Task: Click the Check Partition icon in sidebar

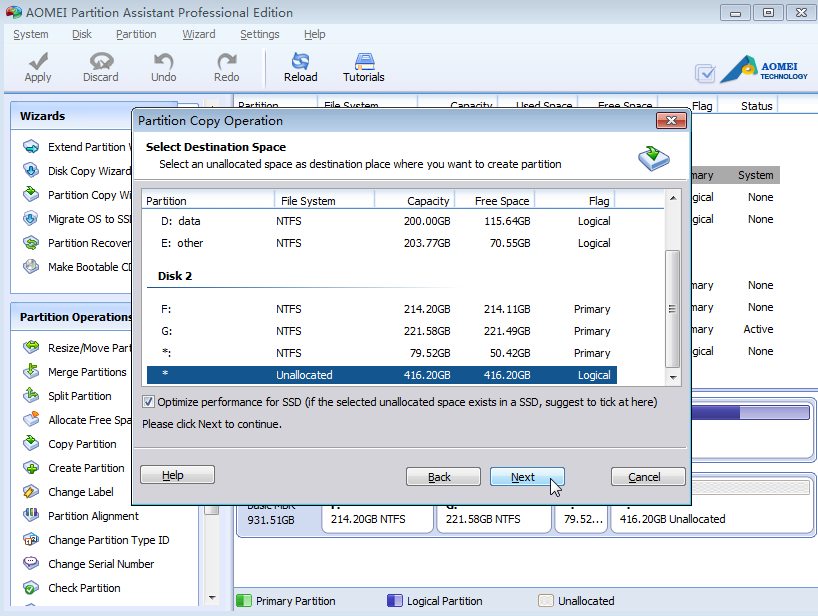Action: (x=31, y=588)
